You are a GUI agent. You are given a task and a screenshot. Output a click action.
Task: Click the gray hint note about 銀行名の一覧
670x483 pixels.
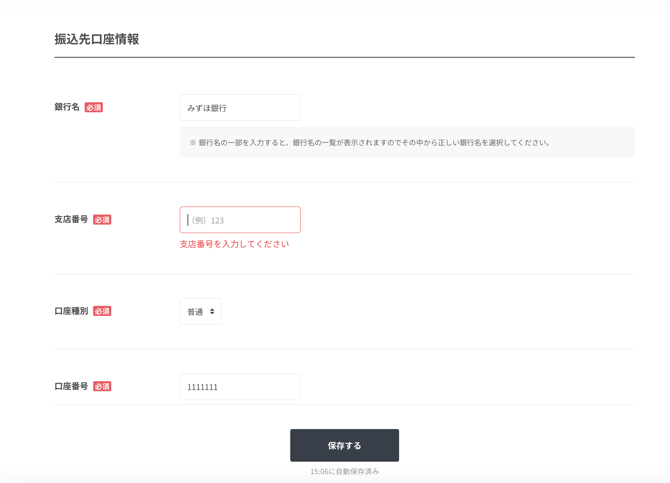click(x=407, y=142)
